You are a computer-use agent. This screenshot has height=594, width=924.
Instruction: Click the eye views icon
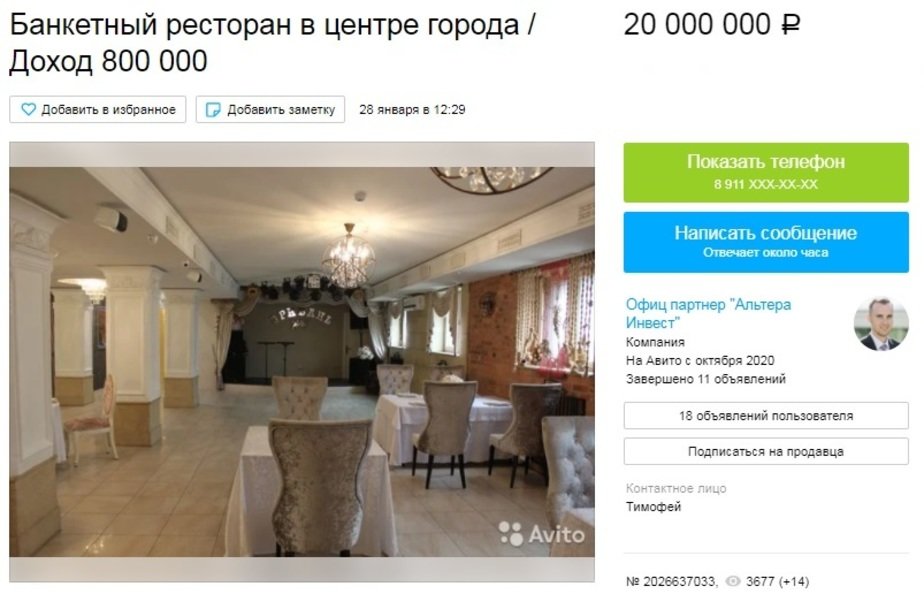[x=732, y=582]
